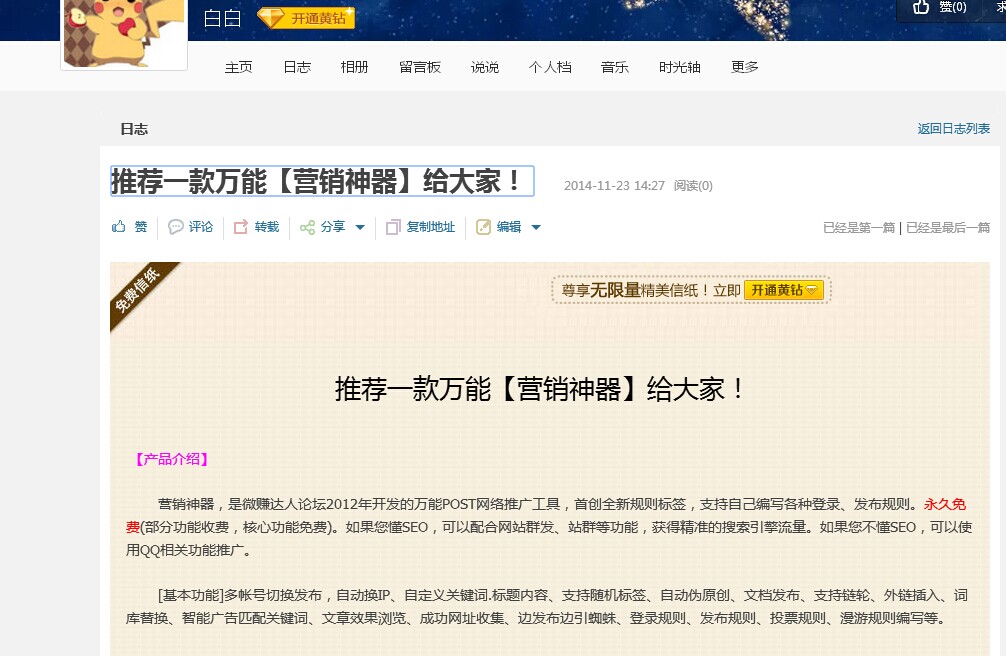Click the 评论 comment bubble icon
The height and width of the screenshot is (656, 1006).
[x=177, y=227]
